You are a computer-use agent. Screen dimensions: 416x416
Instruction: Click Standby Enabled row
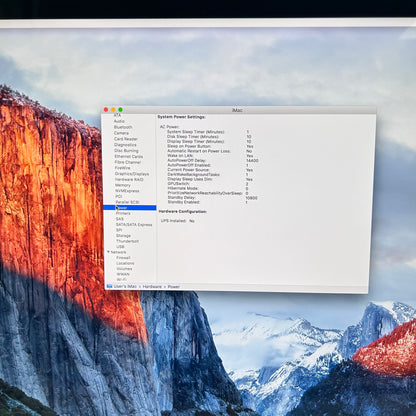(207, 202)
